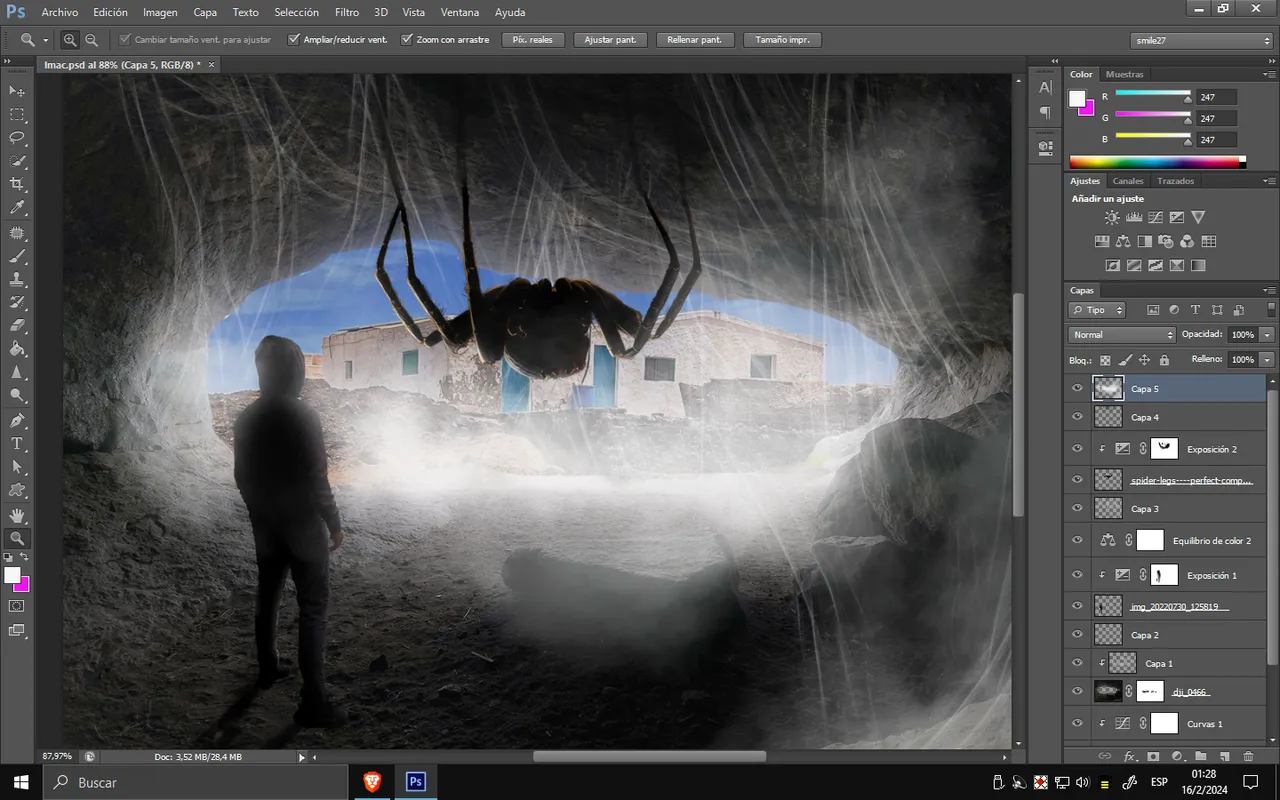Open the Capas panel options menu
The width and height of the screenshot is (1280, 800).
click(x=1268, y=290)
